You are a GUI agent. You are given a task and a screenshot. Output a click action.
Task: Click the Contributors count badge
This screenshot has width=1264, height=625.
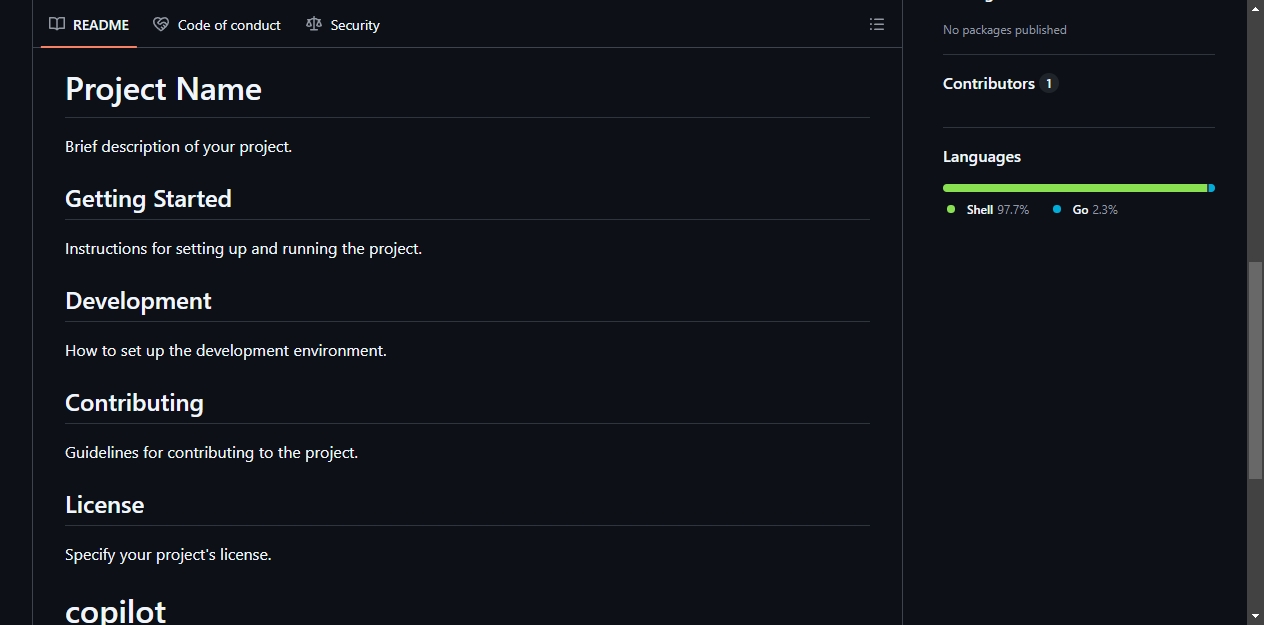1049,84
